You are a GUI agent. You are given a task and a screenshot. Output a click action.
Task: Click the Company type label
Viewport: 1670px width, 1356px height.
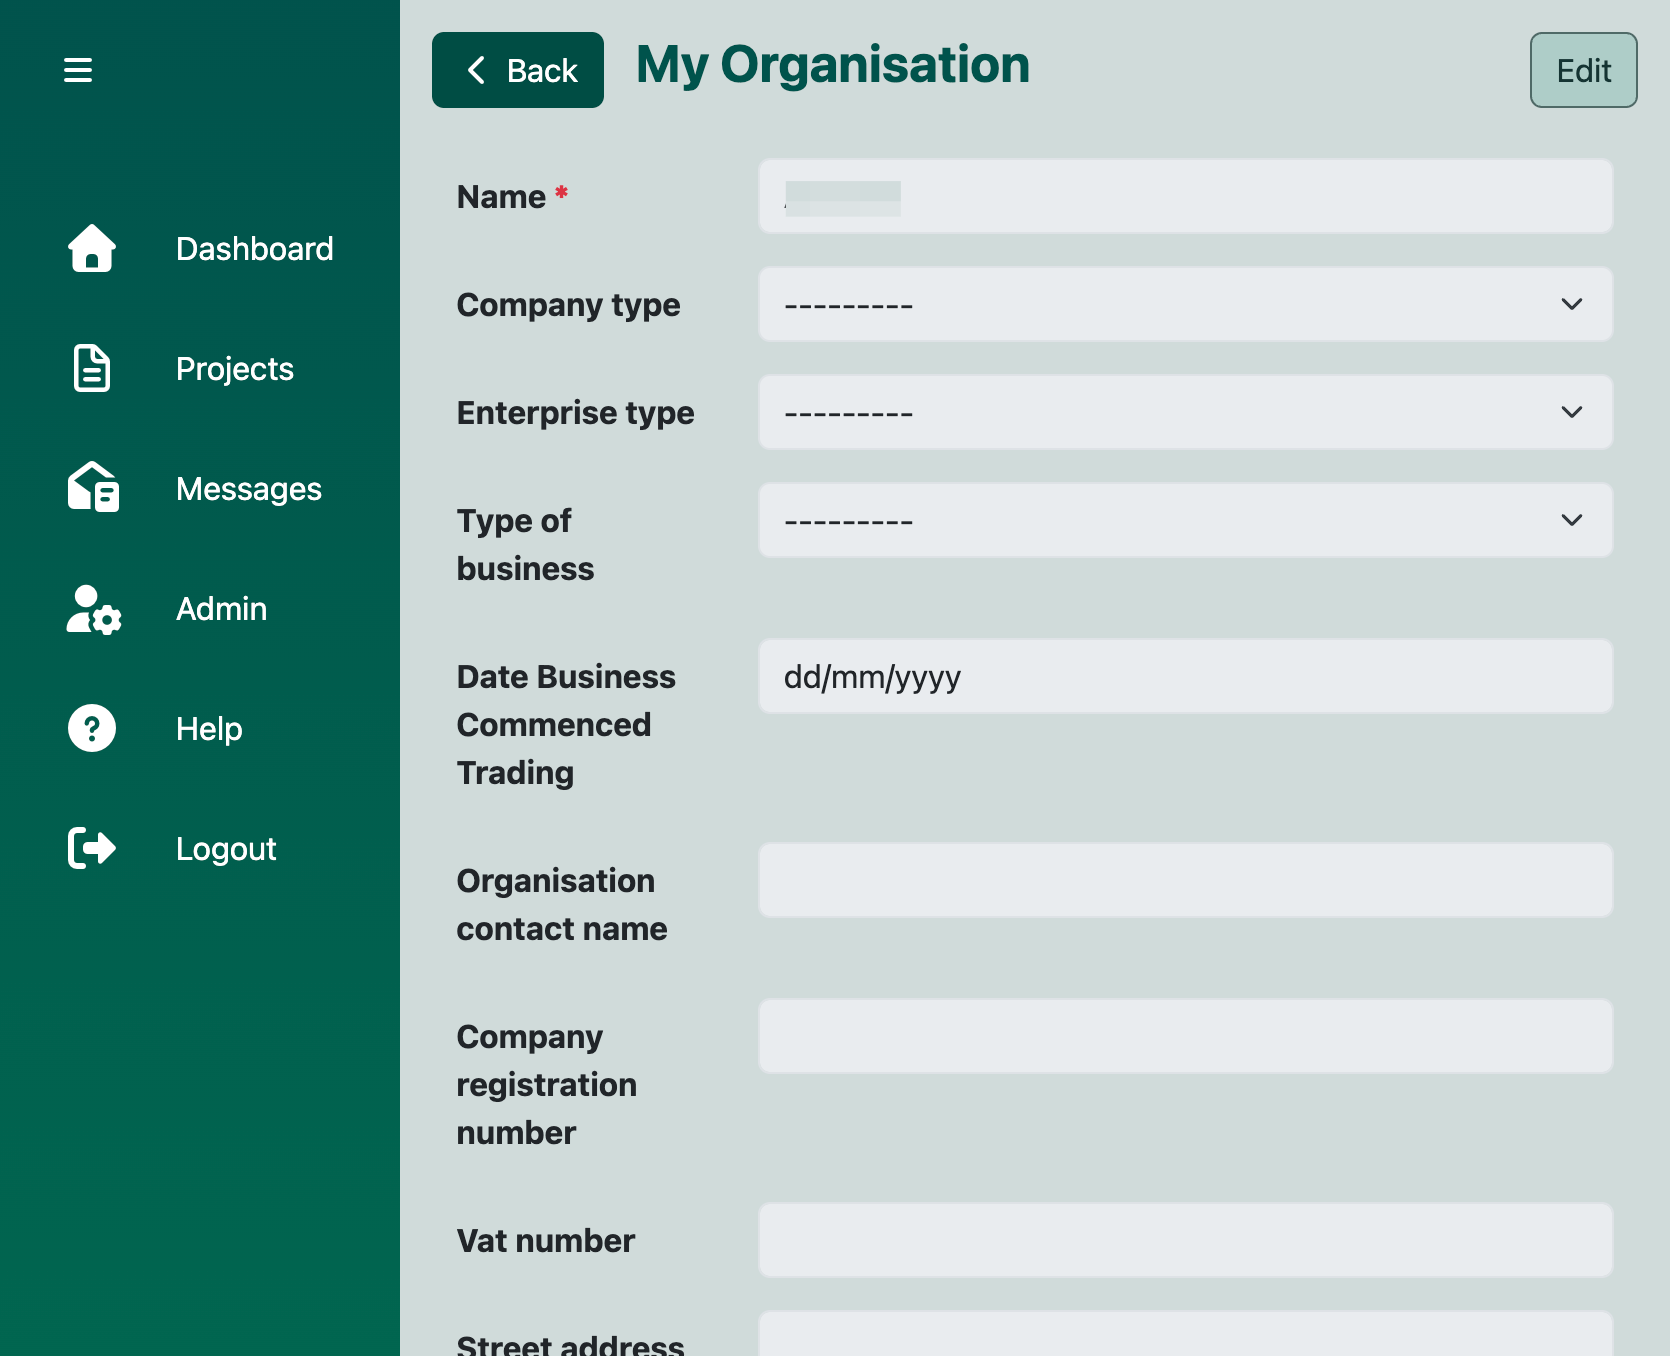point(568,305)
